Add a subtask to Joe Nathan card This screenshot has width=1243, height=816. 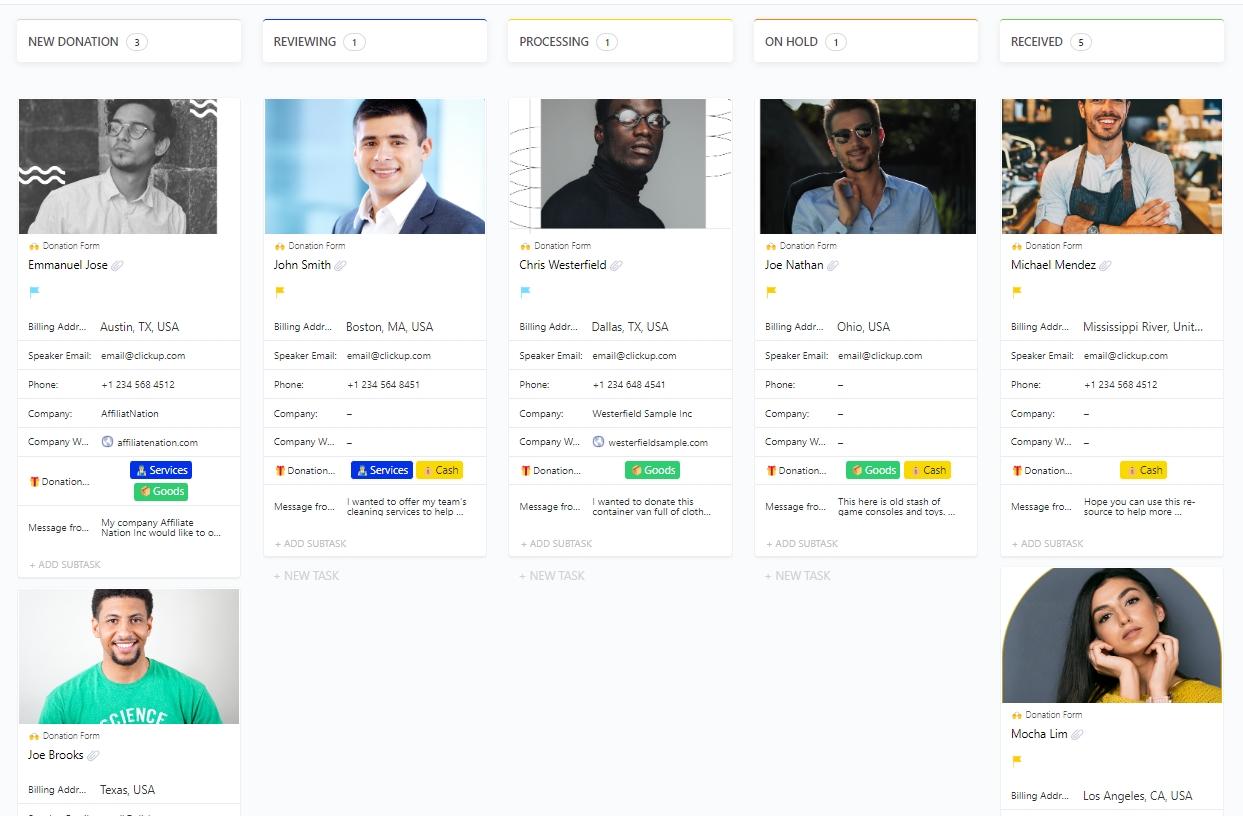point(802,544)
